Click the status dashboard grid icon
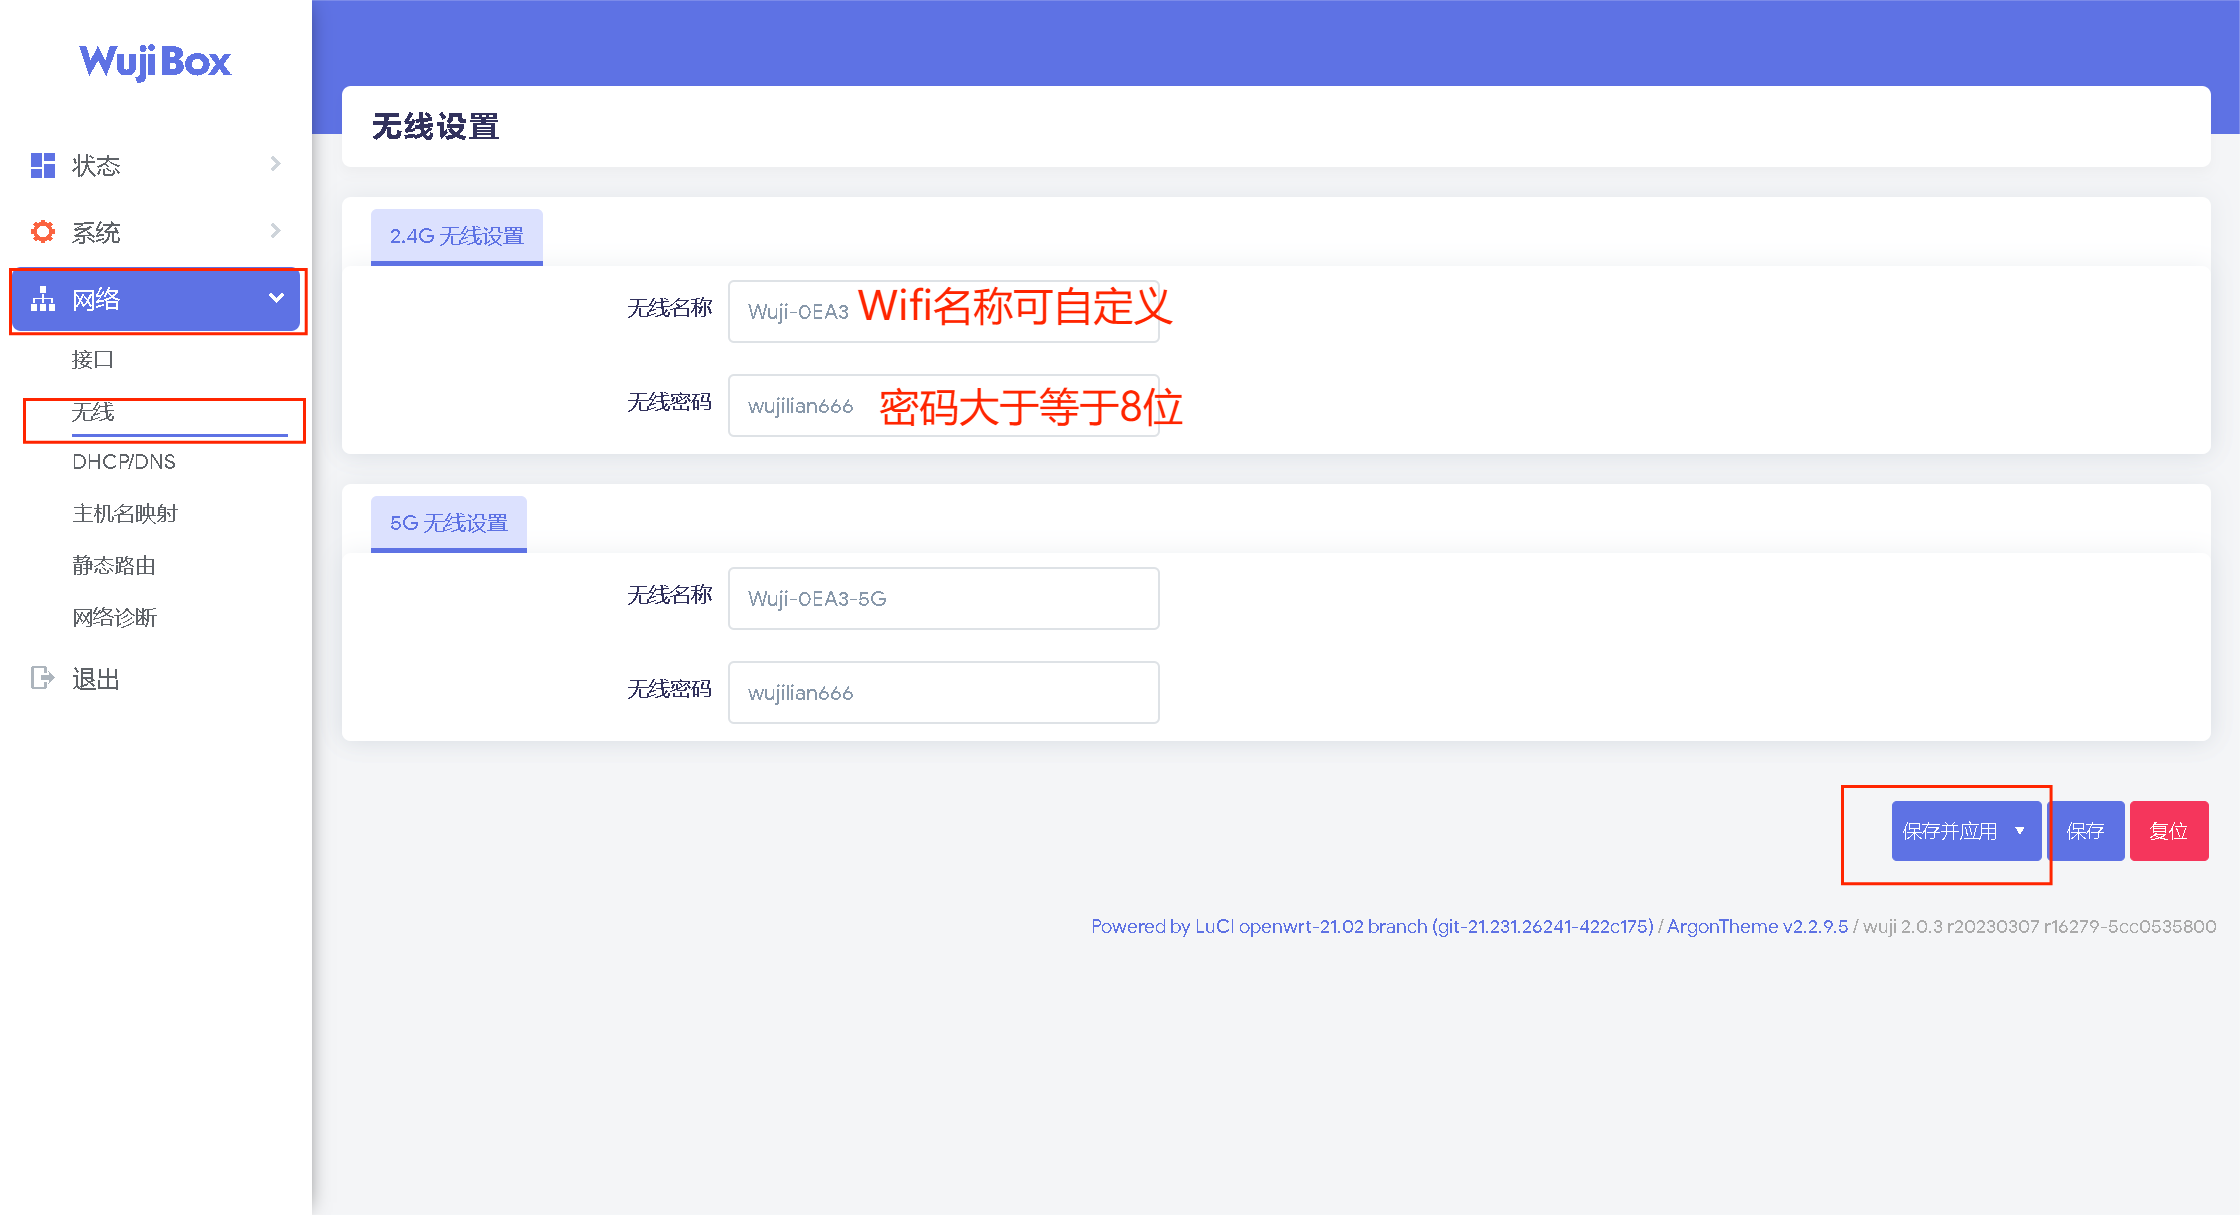 point(43,165)
